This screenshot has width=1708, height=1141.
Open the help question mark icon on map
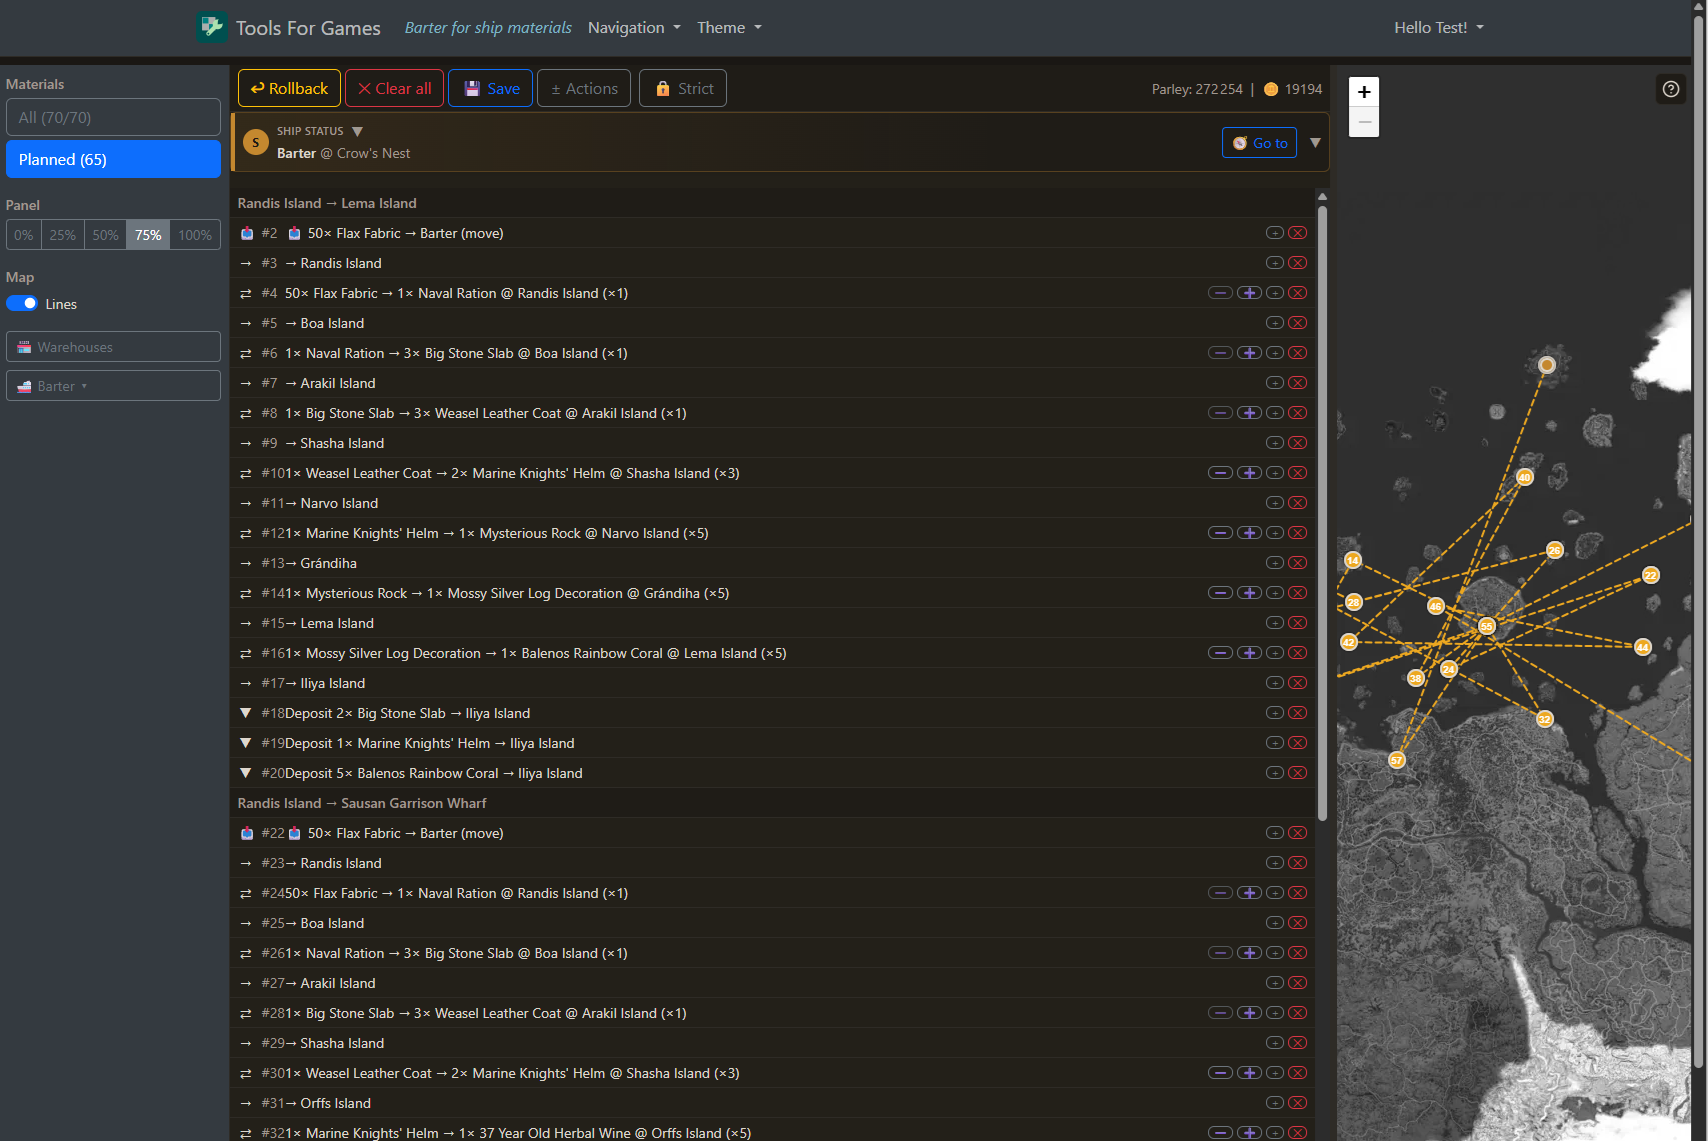(1671, 89)
